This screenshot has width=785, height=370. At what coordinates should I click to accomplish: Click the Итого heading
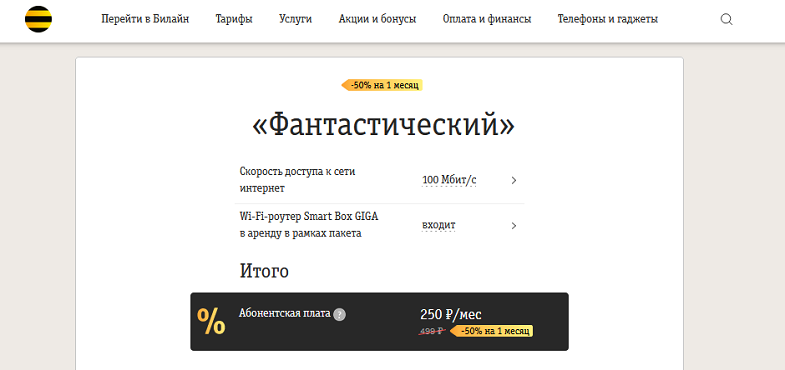[264, 271]
